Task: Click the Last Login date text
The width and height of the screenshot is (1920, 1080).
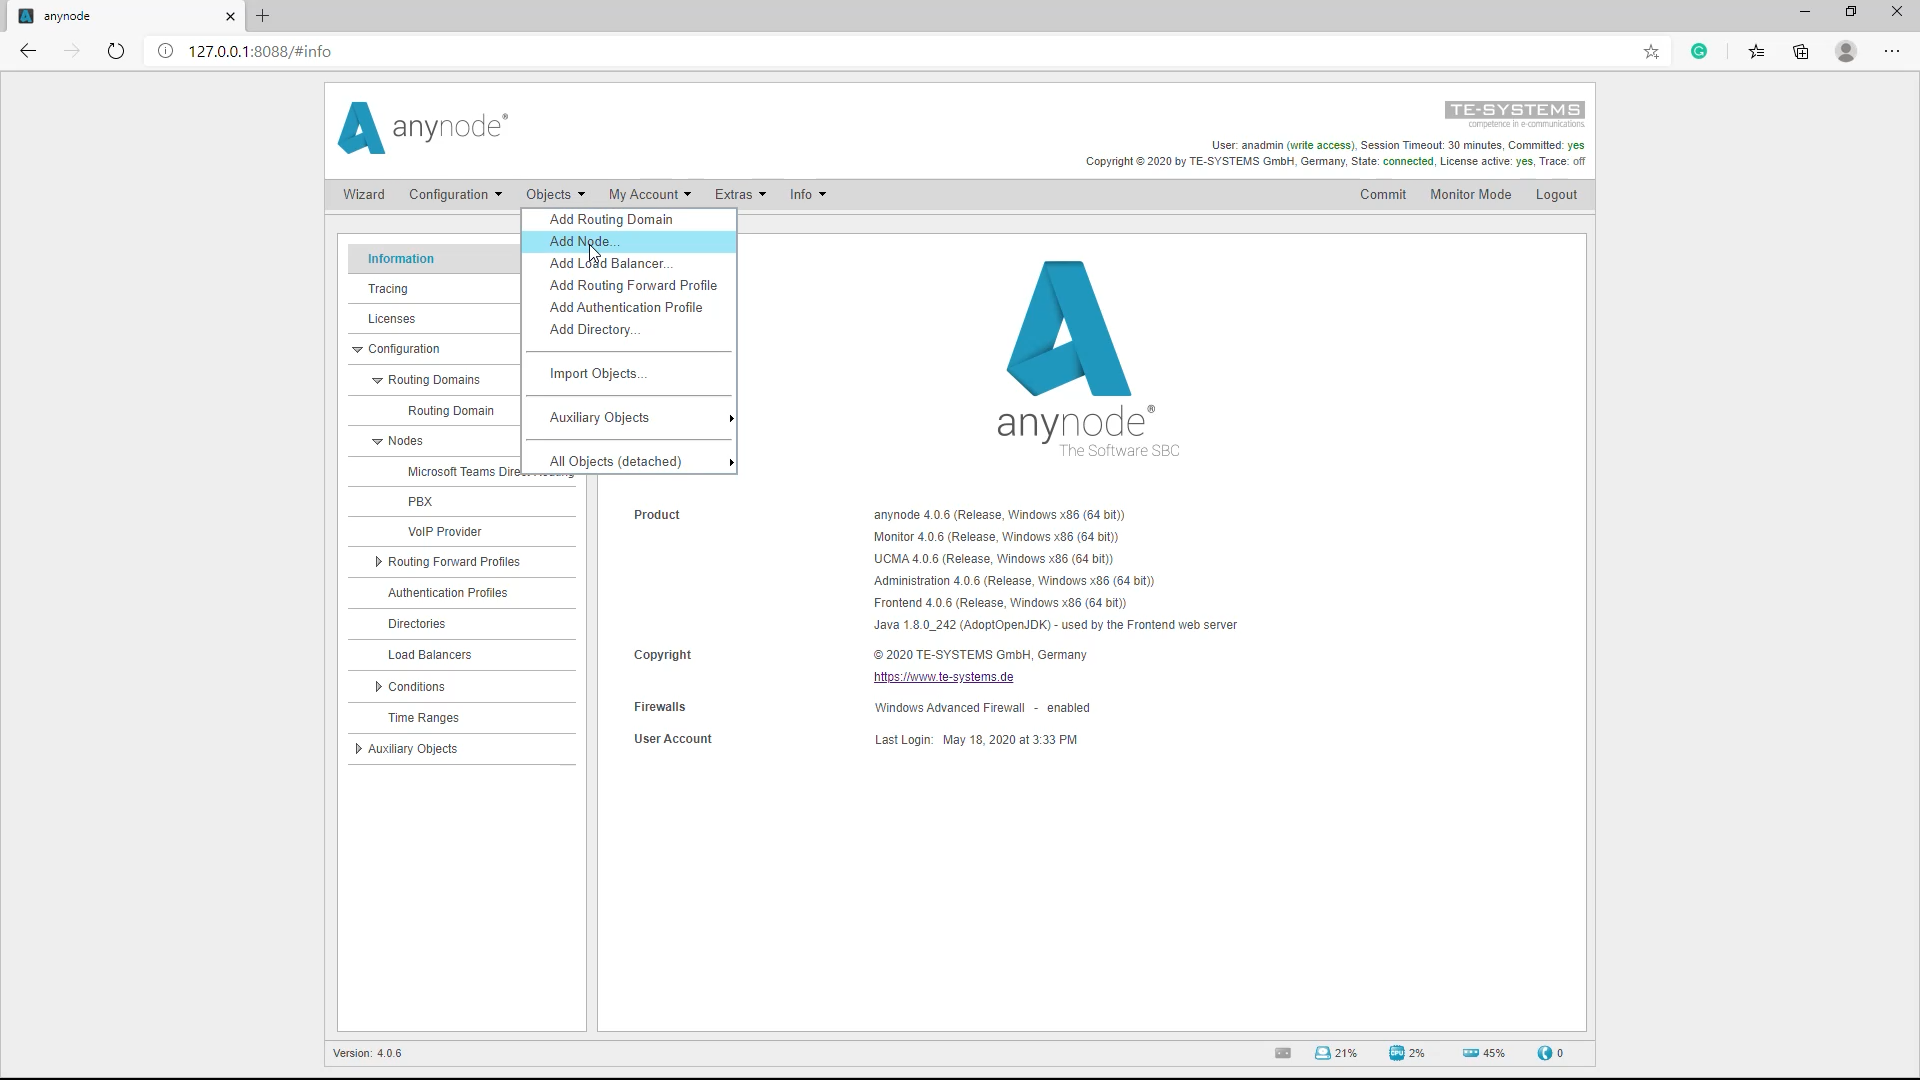Action: (1010, 740)
